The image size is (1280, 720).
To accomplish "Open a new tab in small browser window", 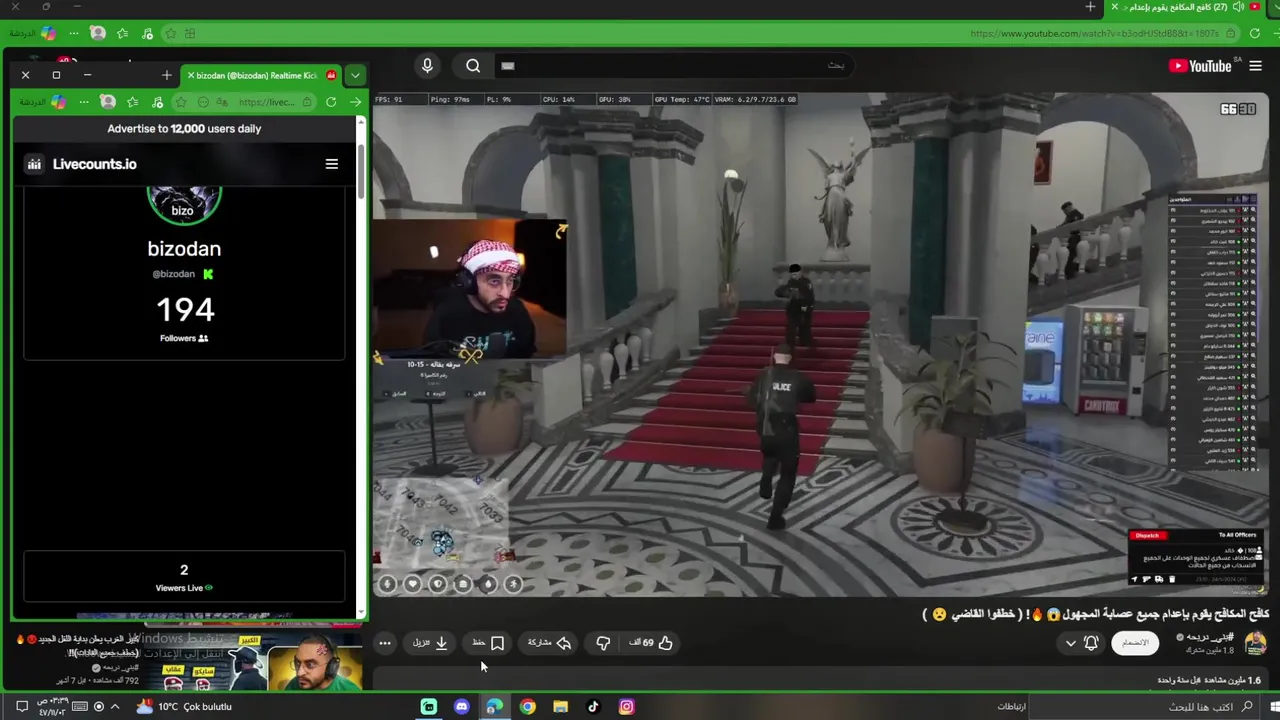I will pos(166,75).
